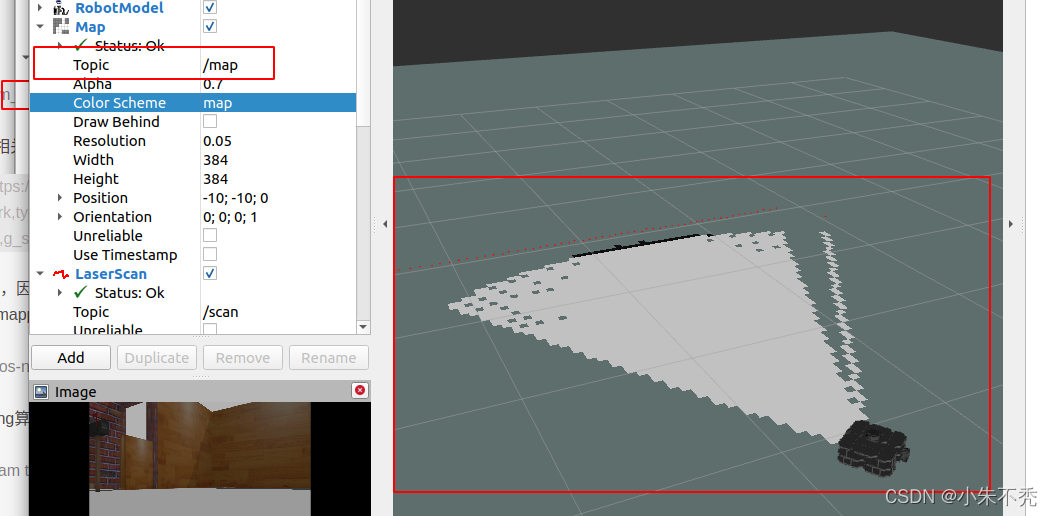Expand the RobotModel tree item
The width and height of the screenshot is (1053, 516).
tap(40, 7)
